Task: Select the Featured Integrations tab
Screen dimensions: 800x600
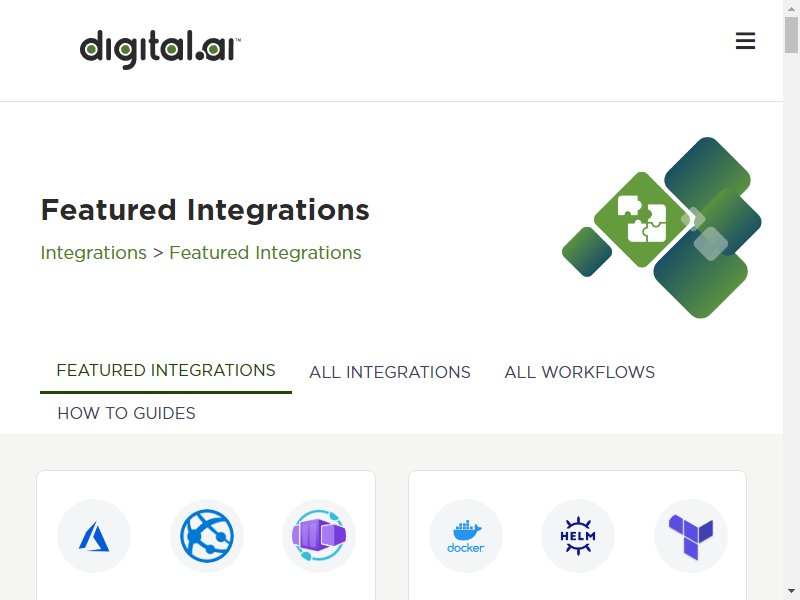Action: click(x=166, y=370)
